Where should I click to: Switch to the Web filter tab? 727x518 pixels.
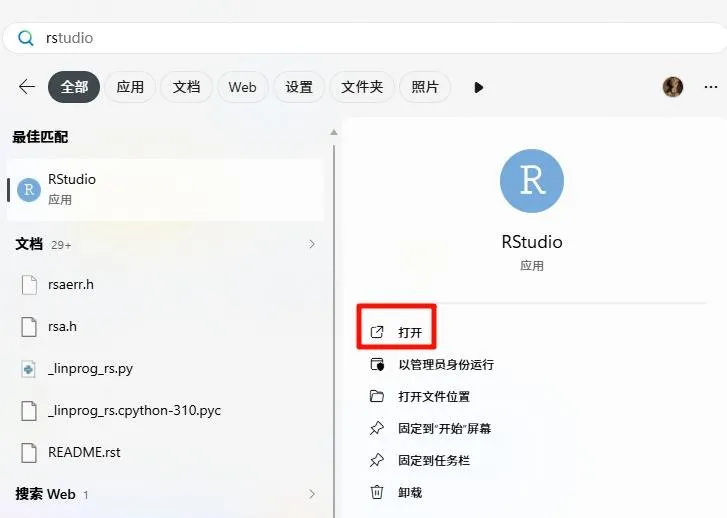click(x=242, y=87)
